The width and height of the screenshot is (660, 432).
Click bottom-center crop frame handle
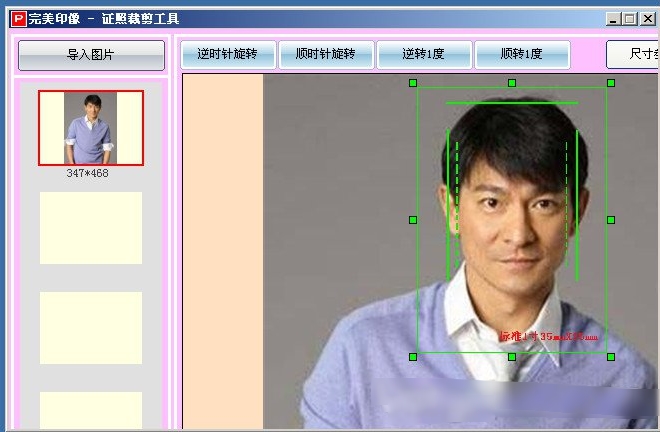point(512,357)
